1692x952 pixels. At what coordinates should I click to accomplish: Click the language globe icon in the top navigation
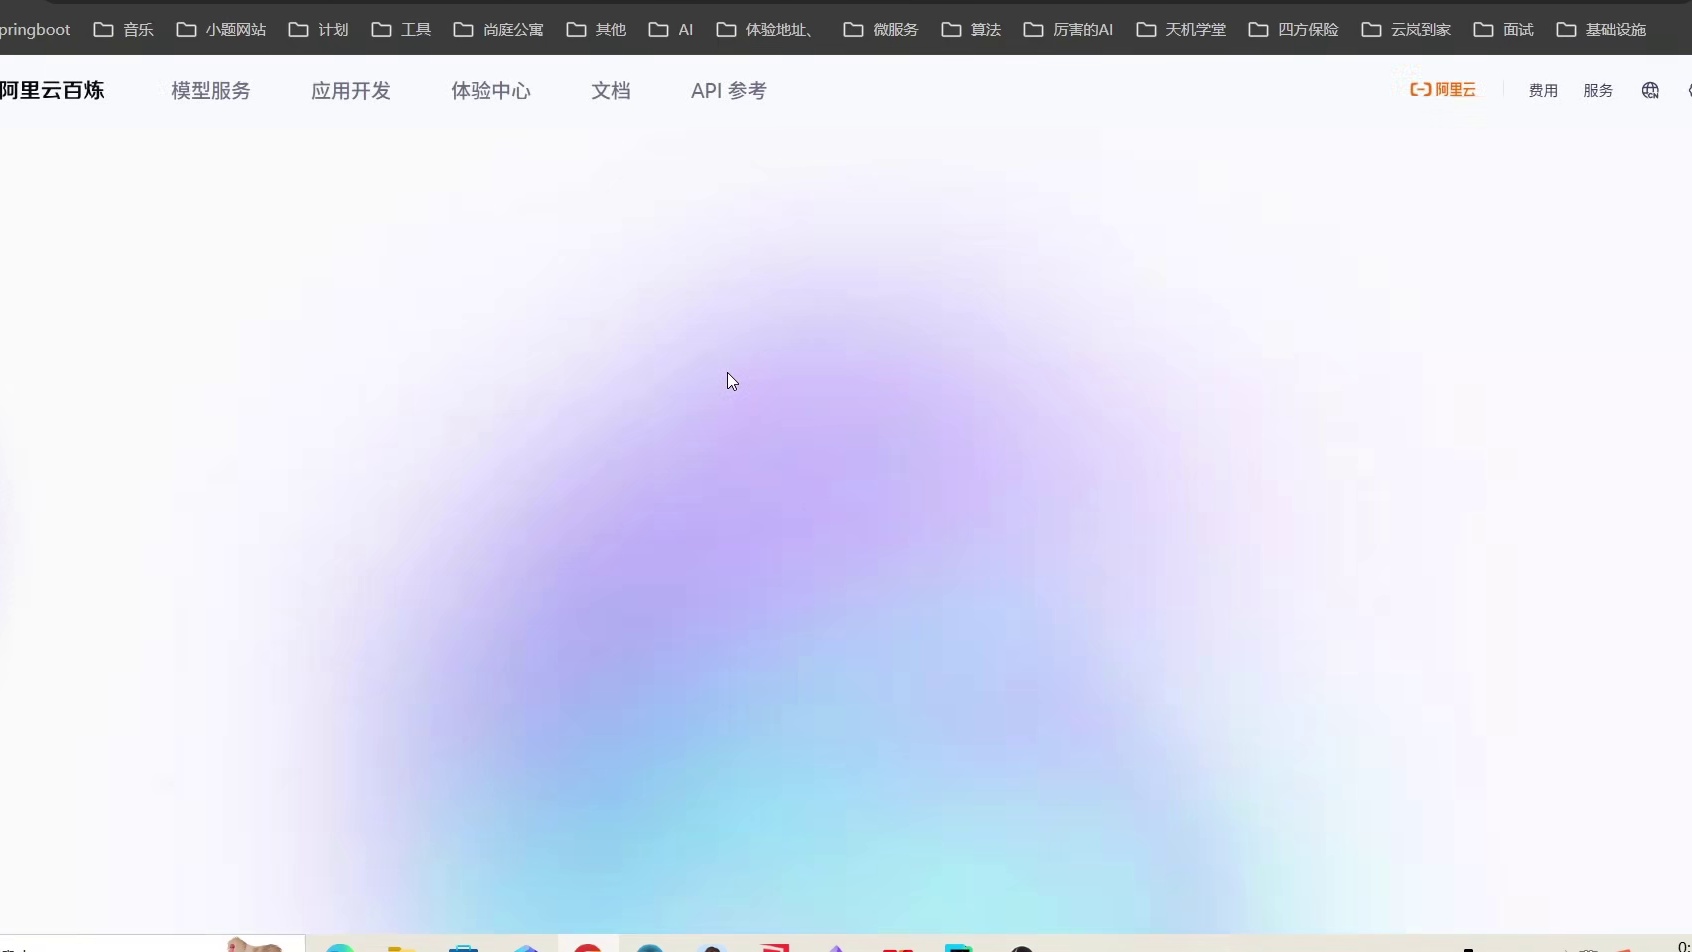pyautogui.click(x=1651, y=90)
